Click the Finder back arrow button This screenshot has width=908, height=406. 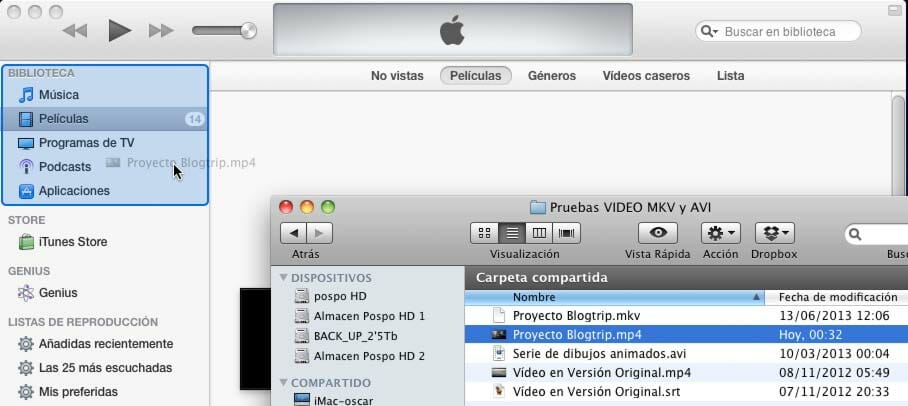click(293, 233)
